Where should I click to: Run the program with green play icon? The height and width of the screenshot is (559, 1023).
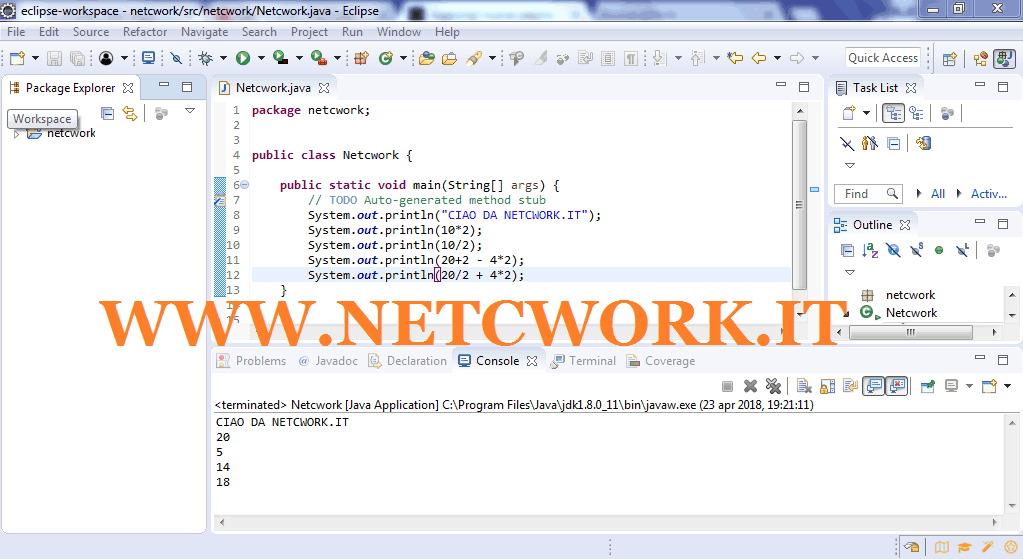click(243, 58)
